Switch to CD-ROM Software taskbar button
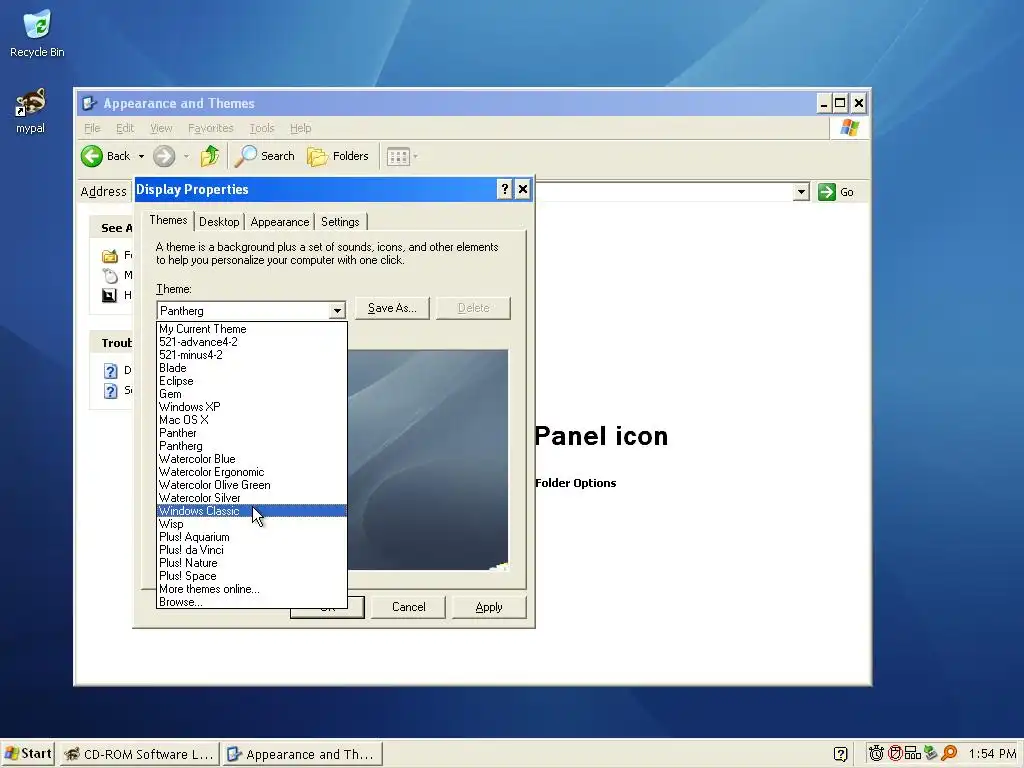1024x768 pixels. pos(139,754)
